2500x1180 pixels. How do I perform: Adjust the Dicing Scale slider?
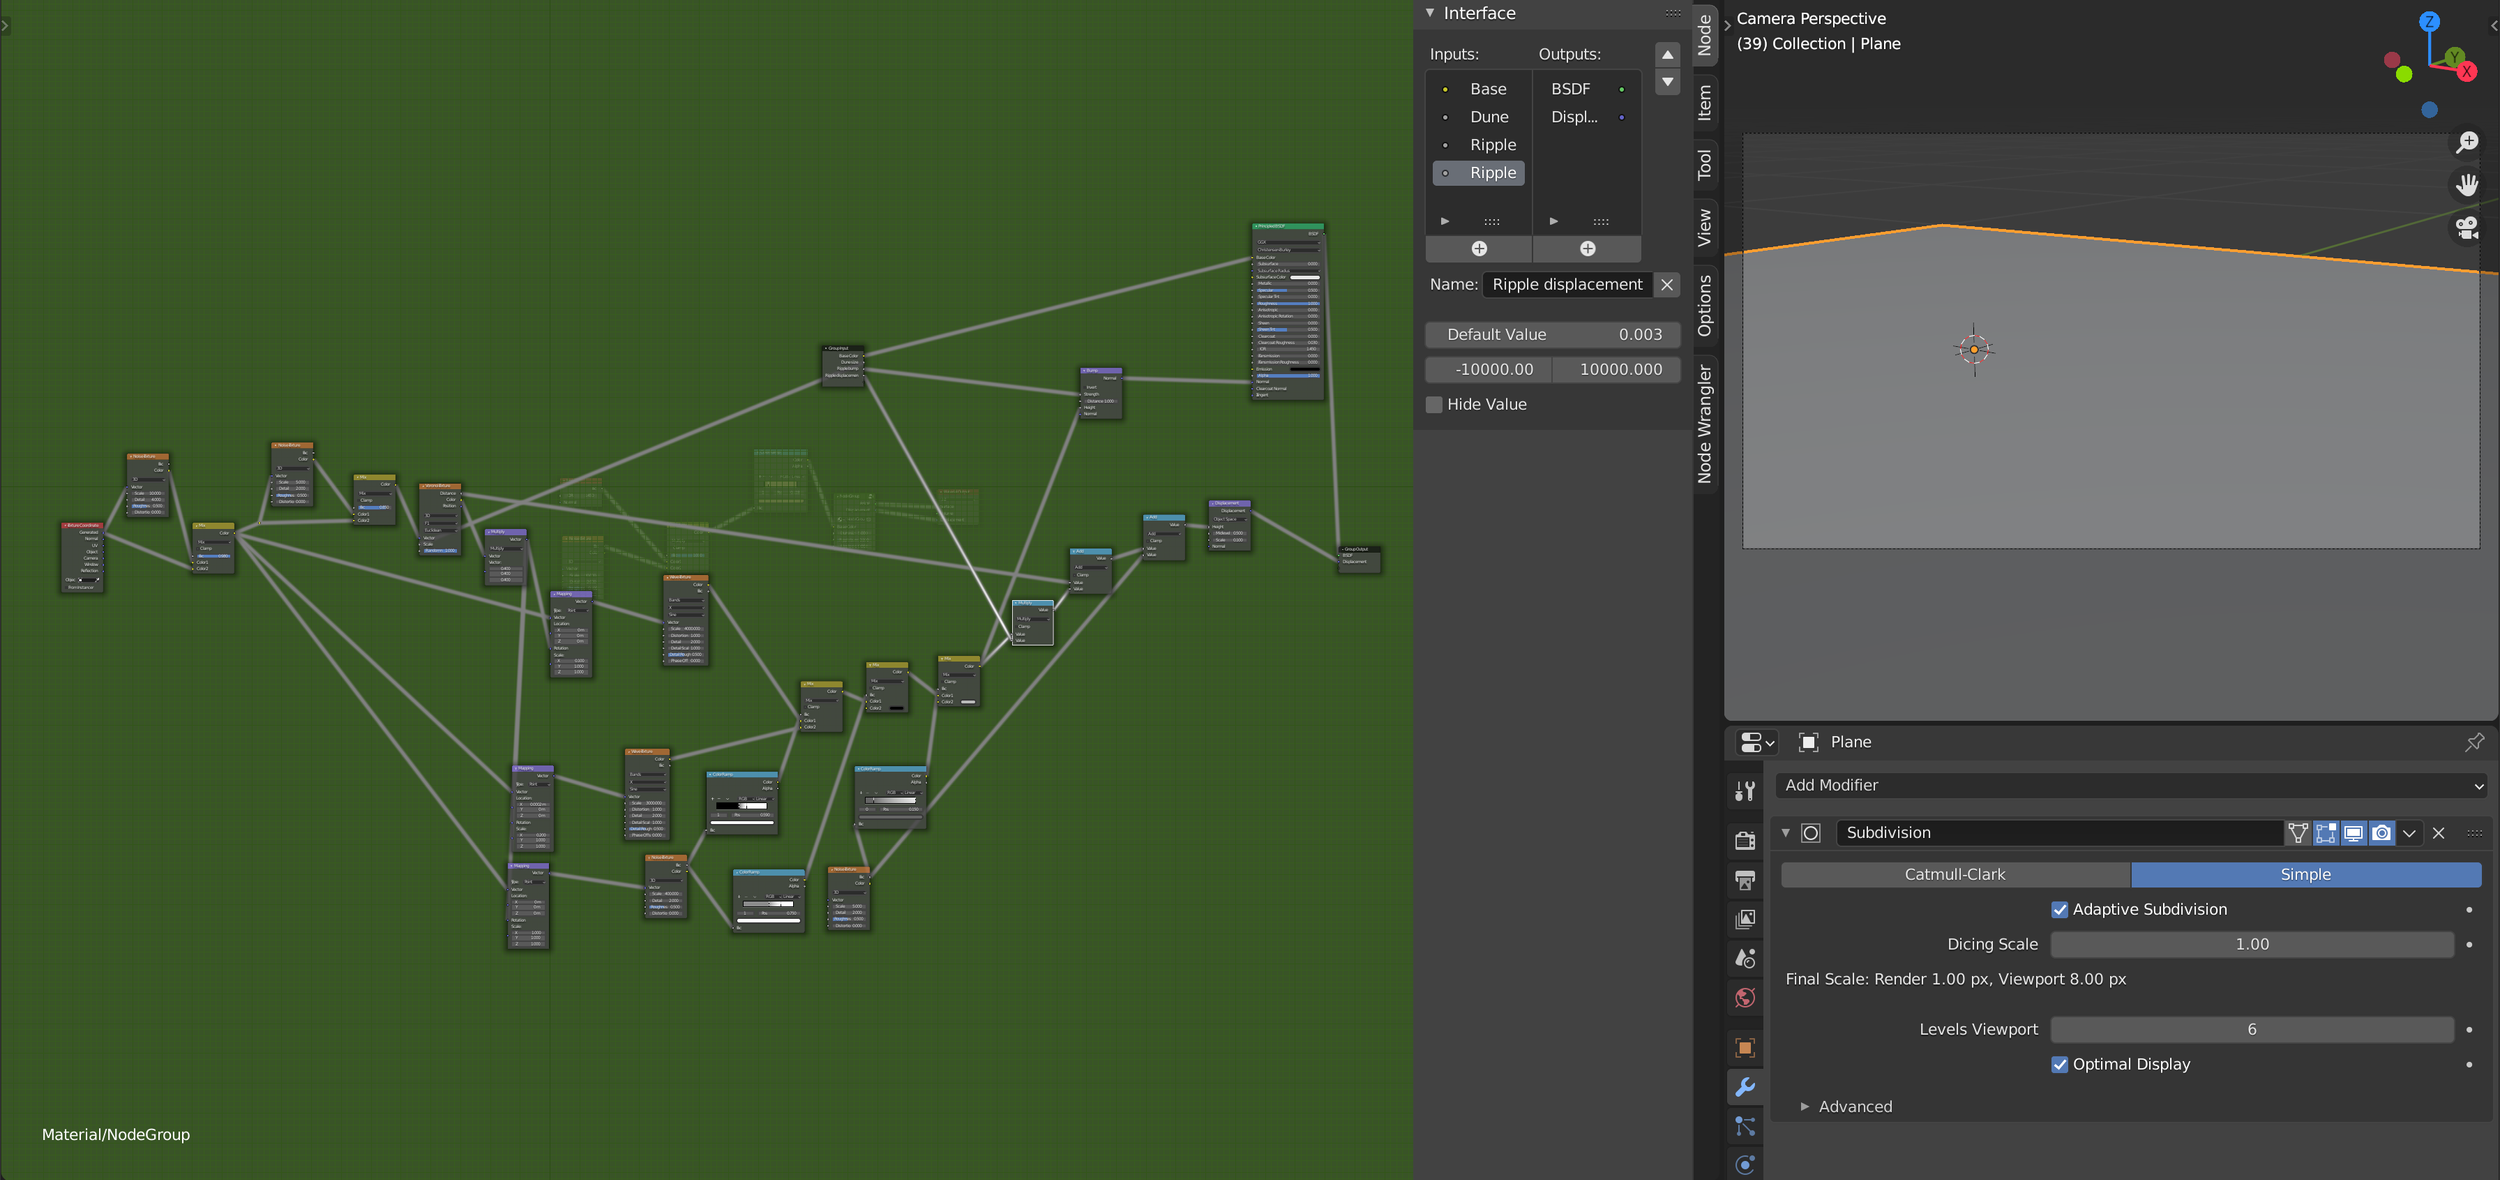(2251, 945)
